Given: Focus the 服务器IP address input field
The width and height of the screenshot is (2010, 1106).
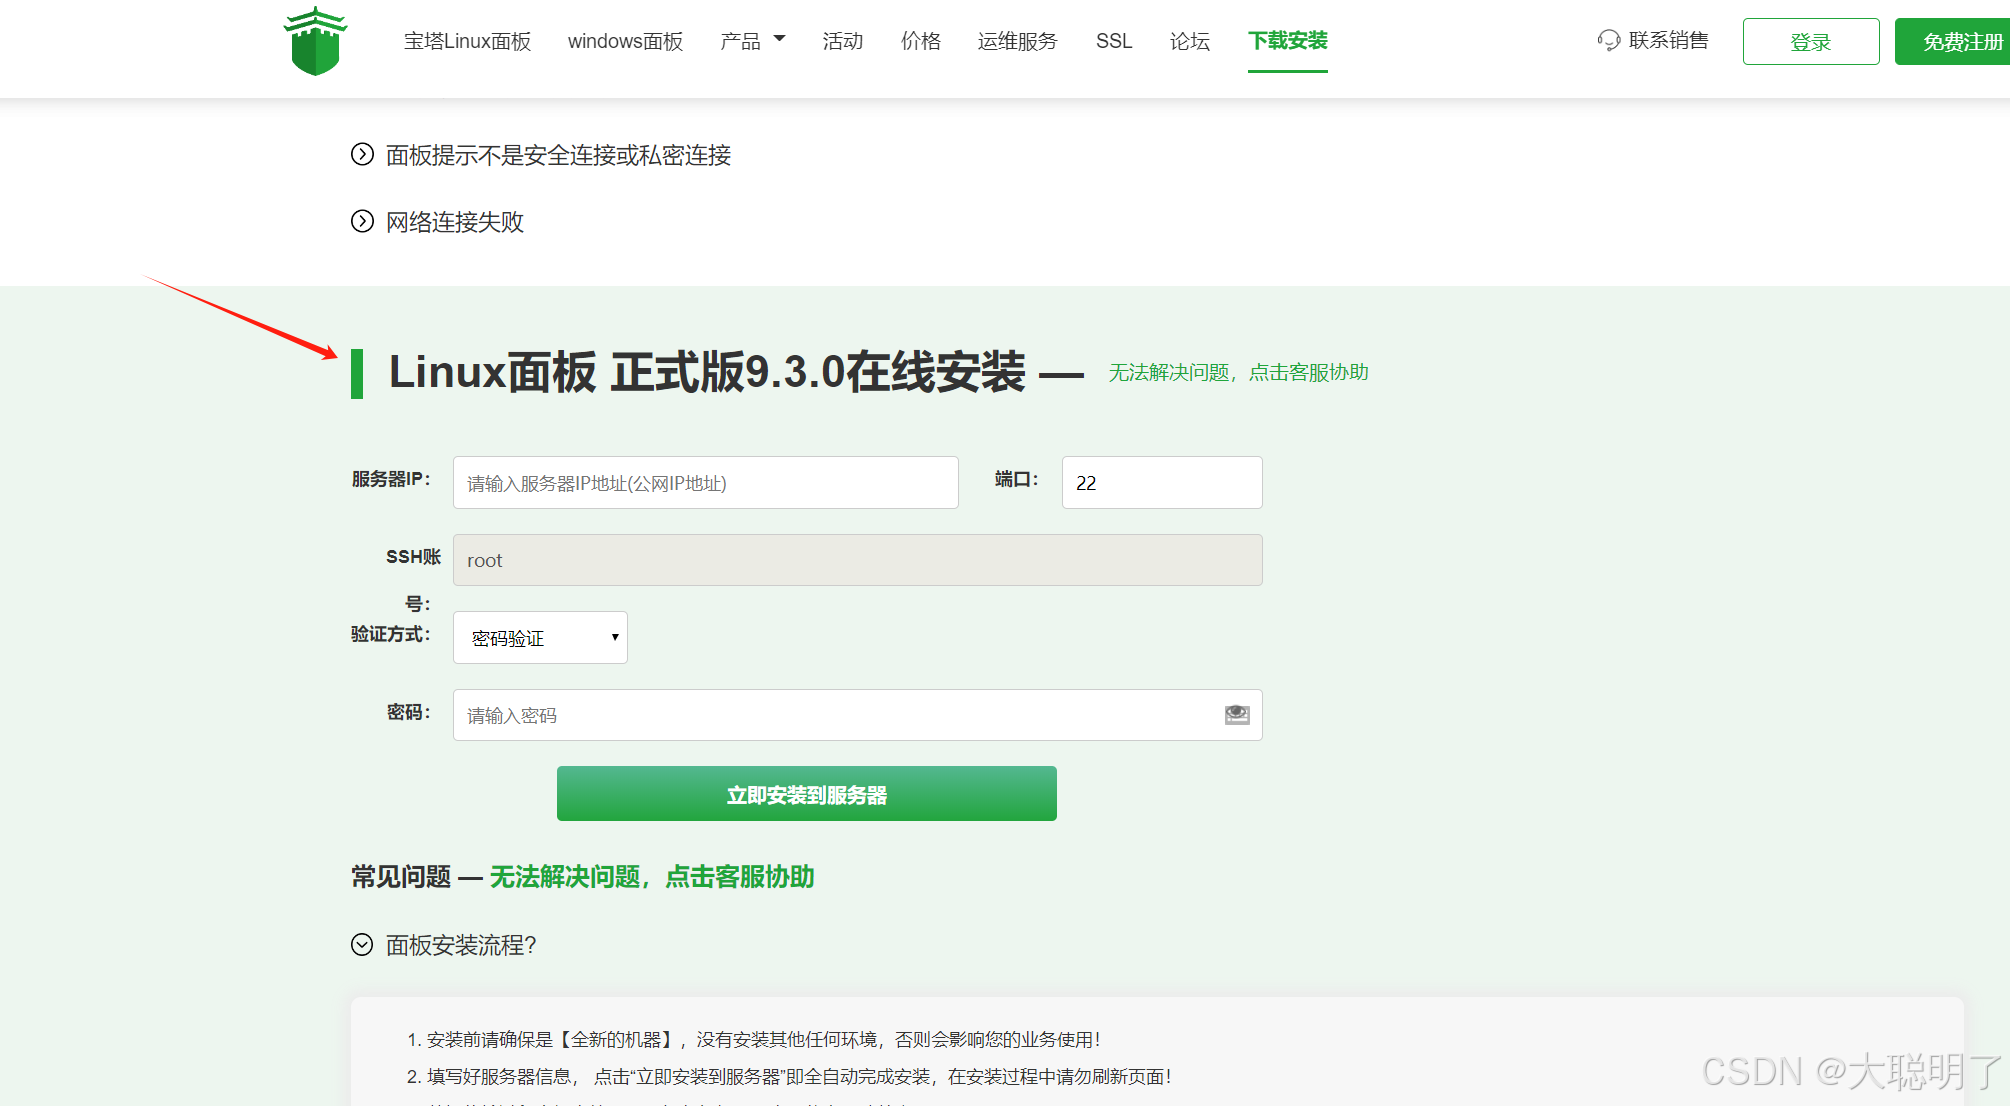Looking at the screenshot, I should tap(705, 483).
